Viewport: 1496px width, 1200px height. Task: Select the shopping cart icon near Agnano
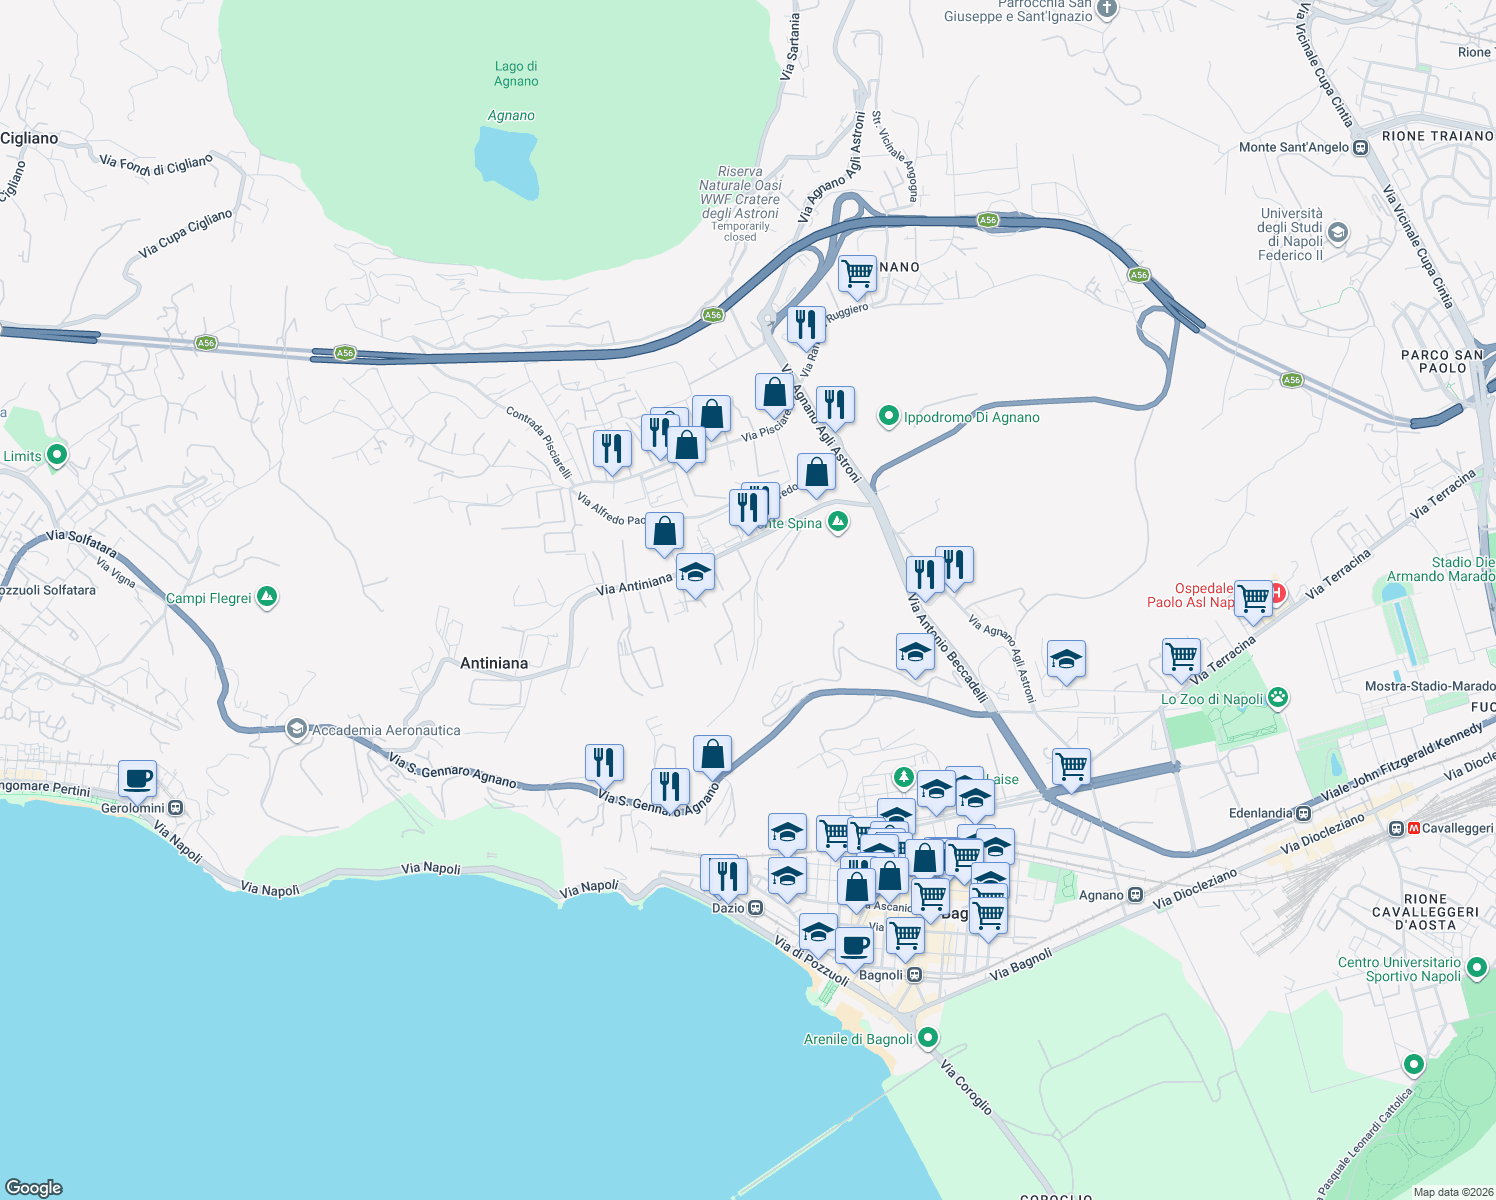coord(856,271)
